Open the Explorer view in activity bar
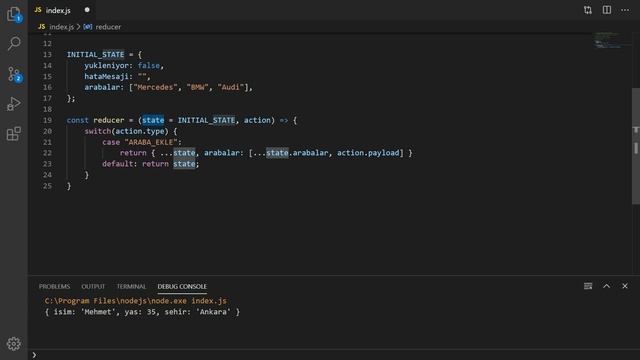 tap(14, 15)
